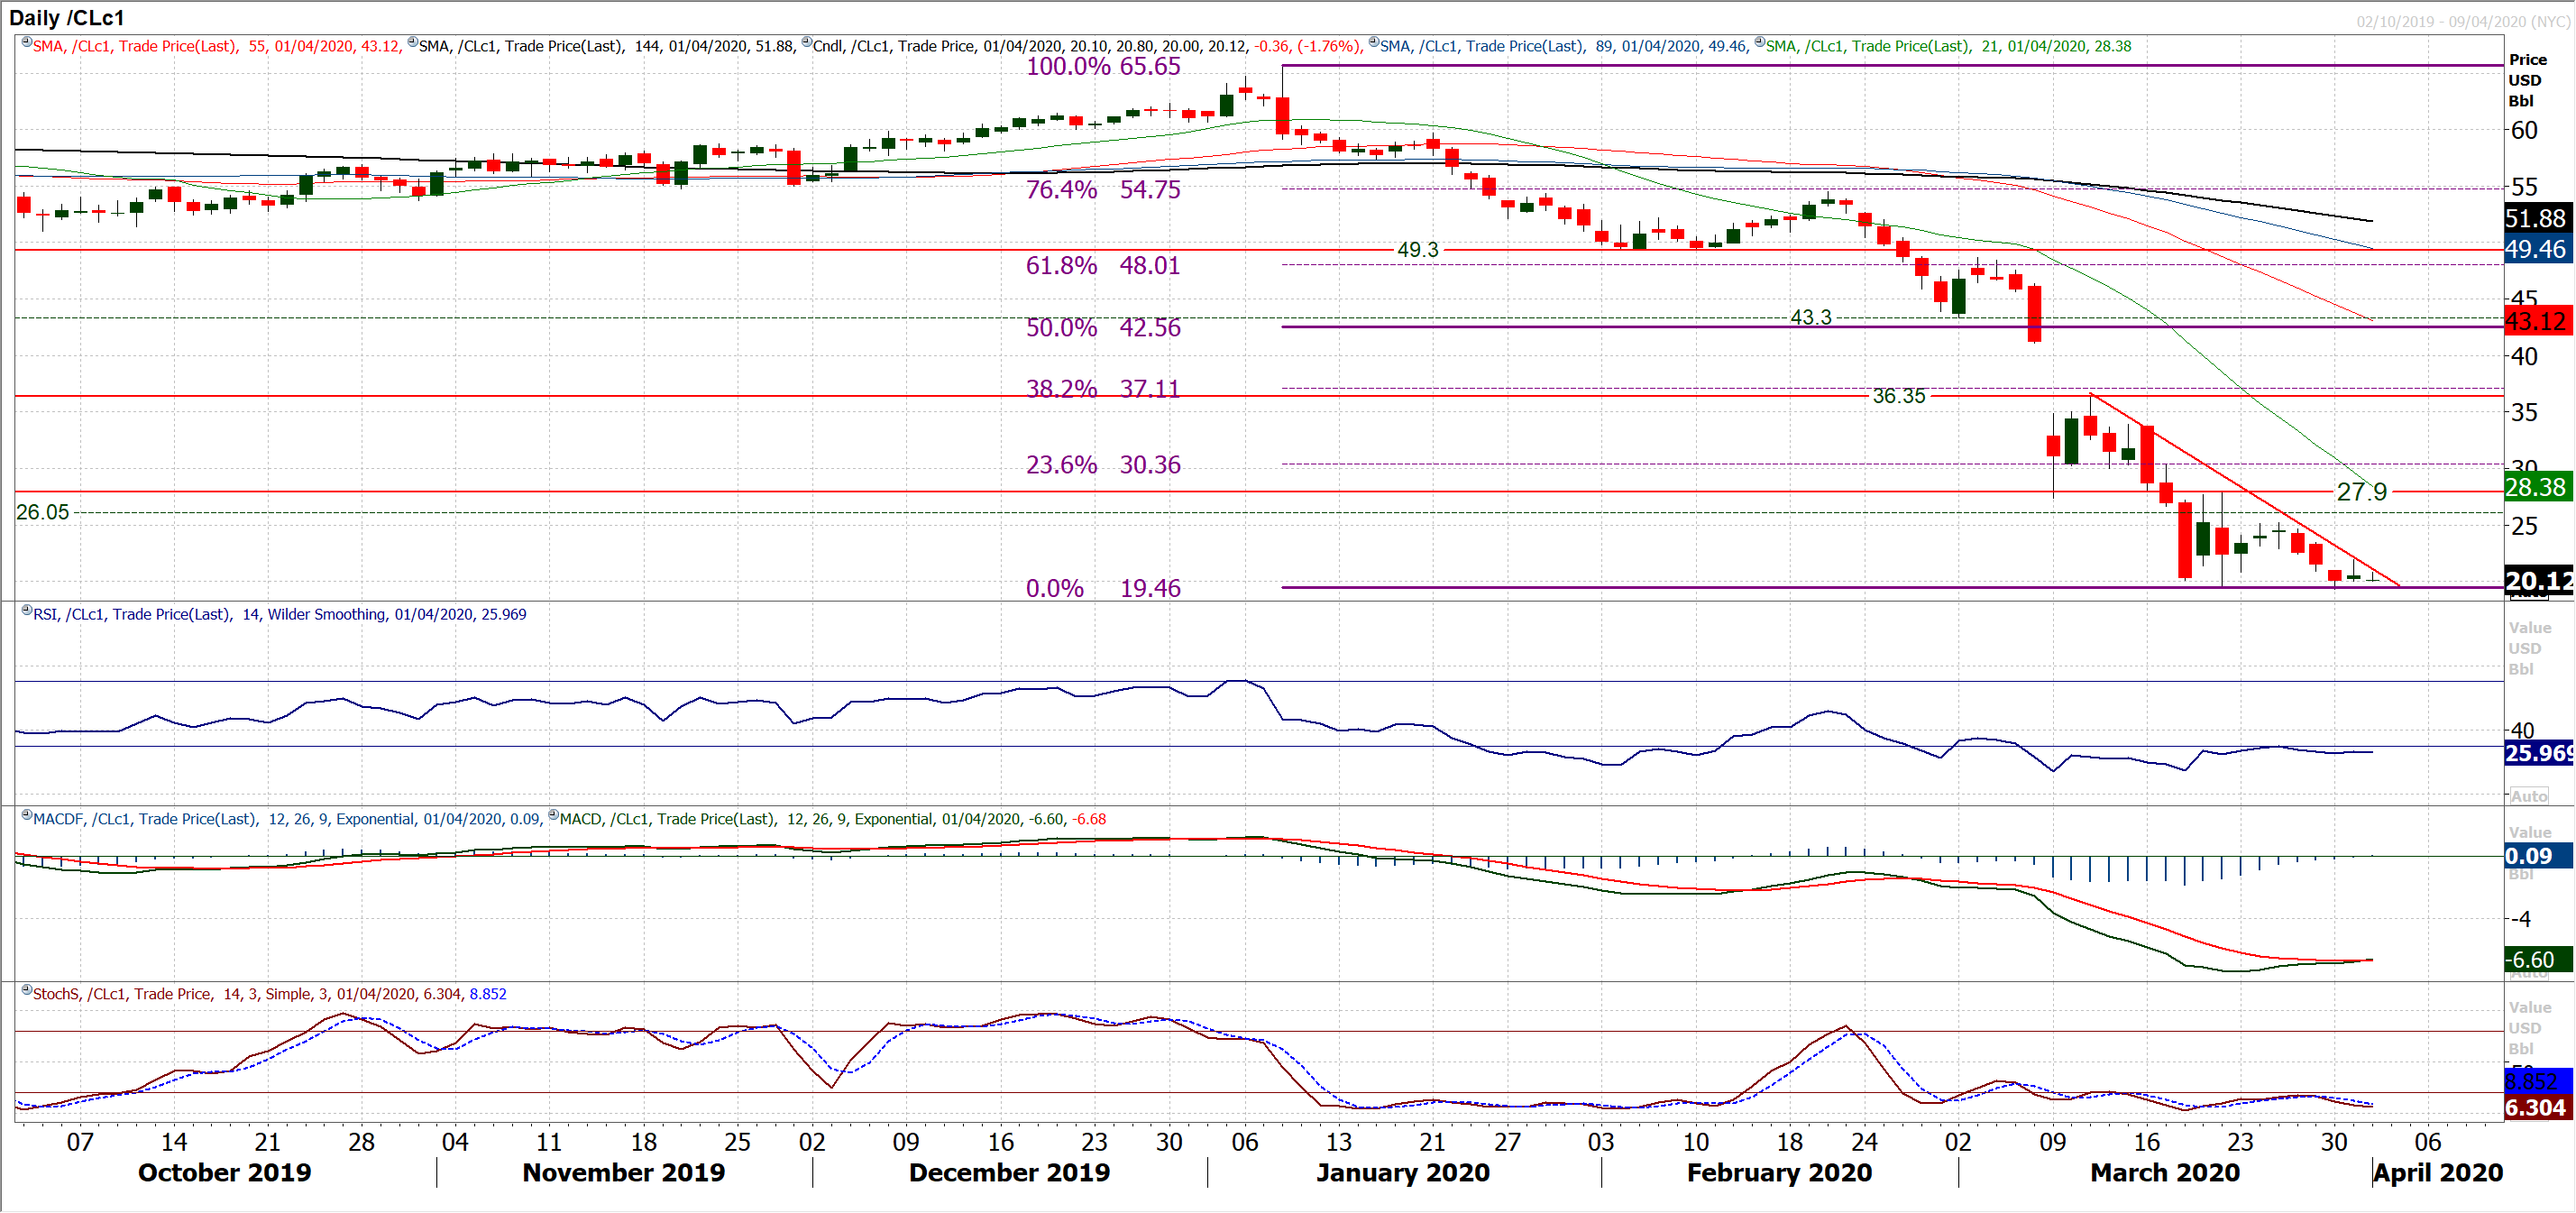Click the red downtrend line from 36.35
The image size is (2576, 1213).
click(x=2244, y=489)
